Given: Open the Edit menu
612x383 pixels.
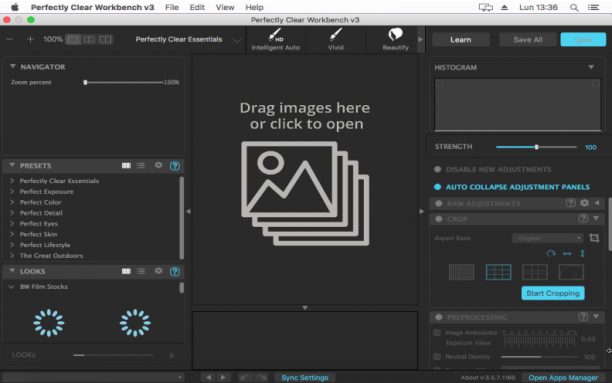Looking at the screenshot, I should pyautogui.click(x=197, y=7).
